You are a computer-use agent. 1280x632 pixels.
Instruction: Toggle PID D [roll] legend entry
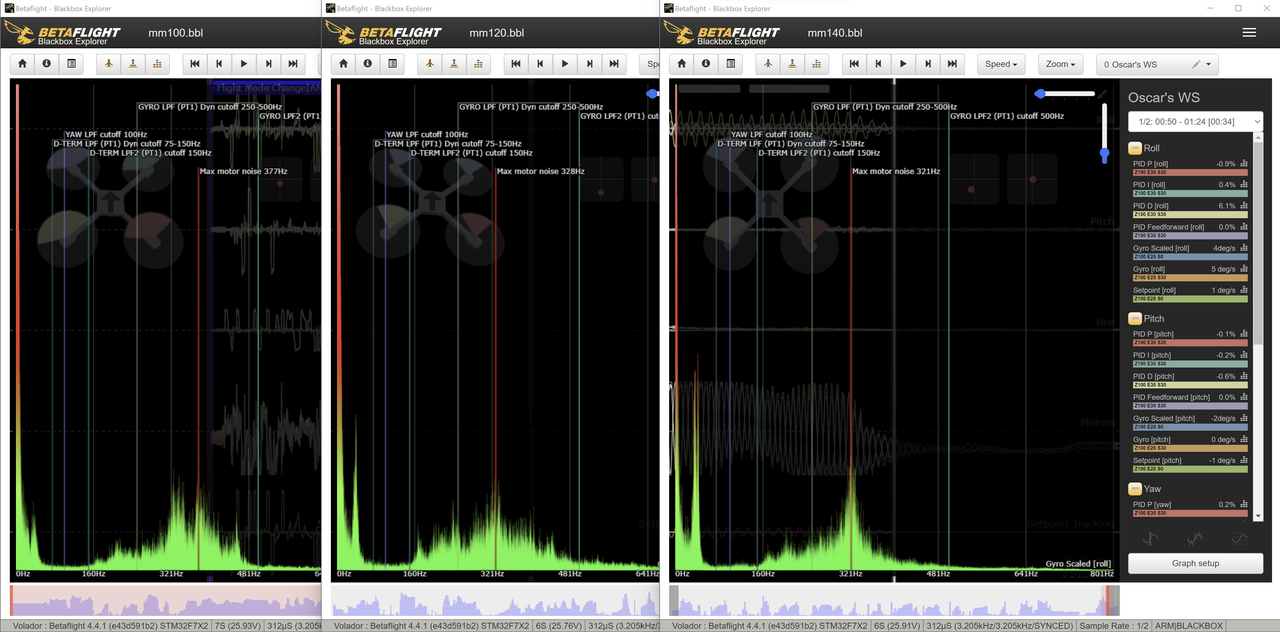[1190, 209]
